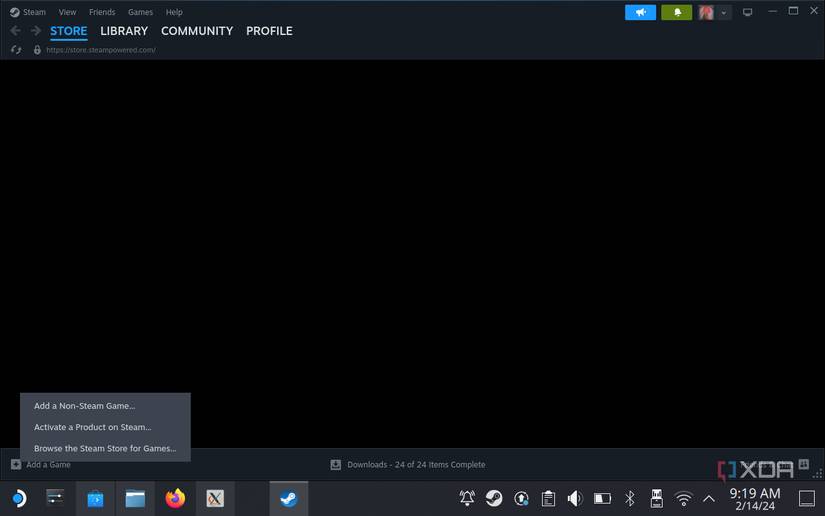Click the updates tray icon
Screen dimensions: 825x516
coord(521,498)
